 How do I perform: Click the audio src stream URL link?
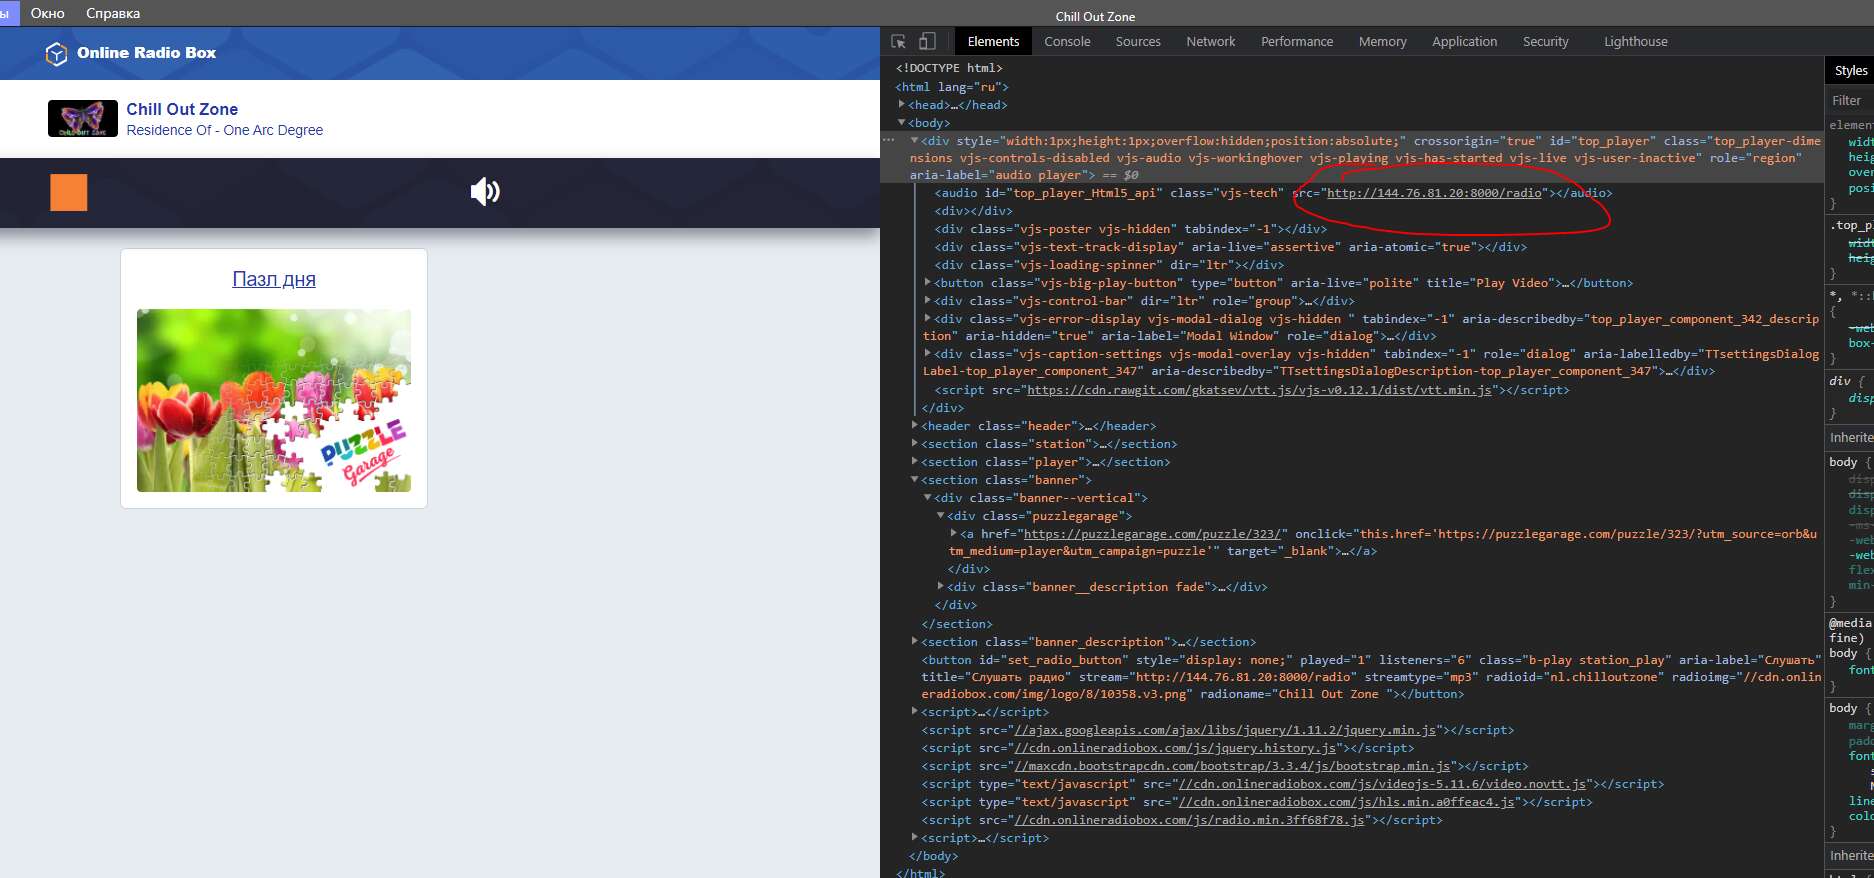click(x=1434, y=193)
